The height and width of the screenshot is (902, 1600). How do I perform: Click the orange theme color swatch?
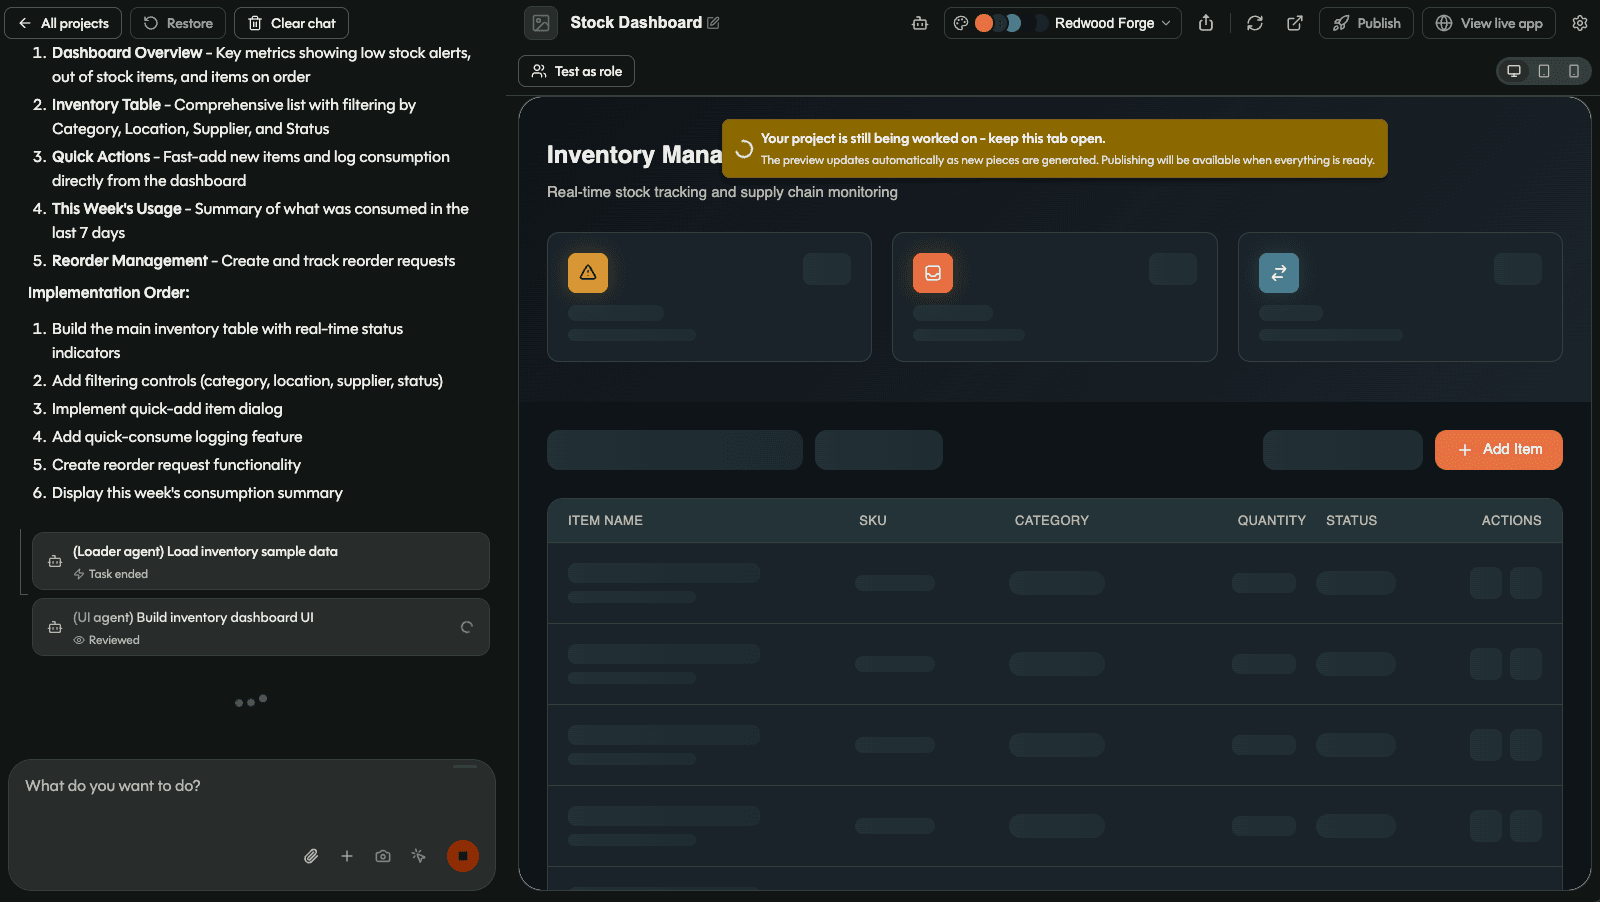tap(984, 23)
